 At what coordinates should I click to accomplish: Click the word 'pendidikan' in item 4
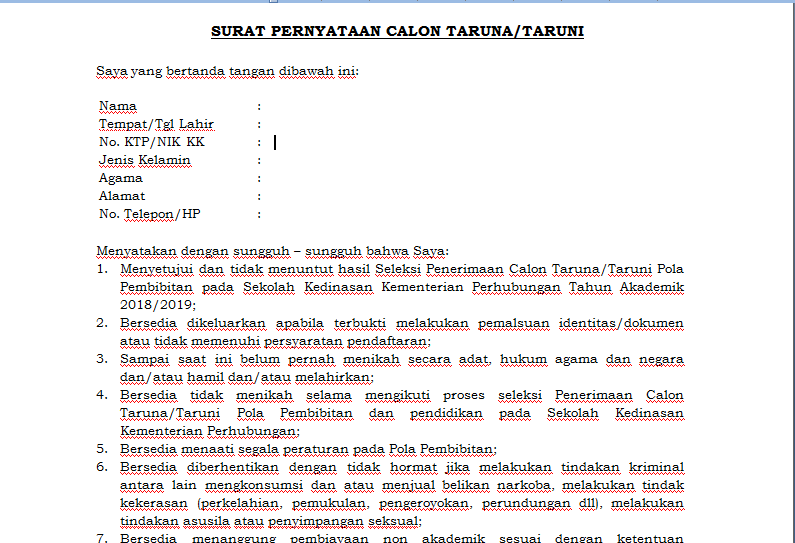(446, 414)
